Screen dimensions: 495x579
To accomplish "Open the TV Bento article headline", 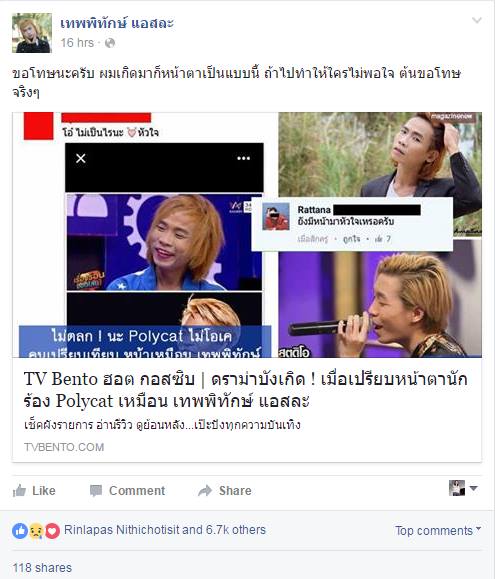I will (245, 390).
